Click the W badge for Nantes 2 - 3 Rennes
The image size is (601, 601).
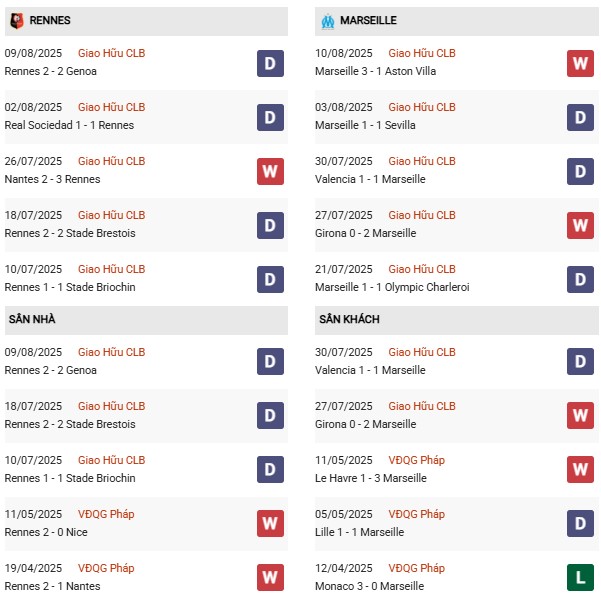point(270,171)
